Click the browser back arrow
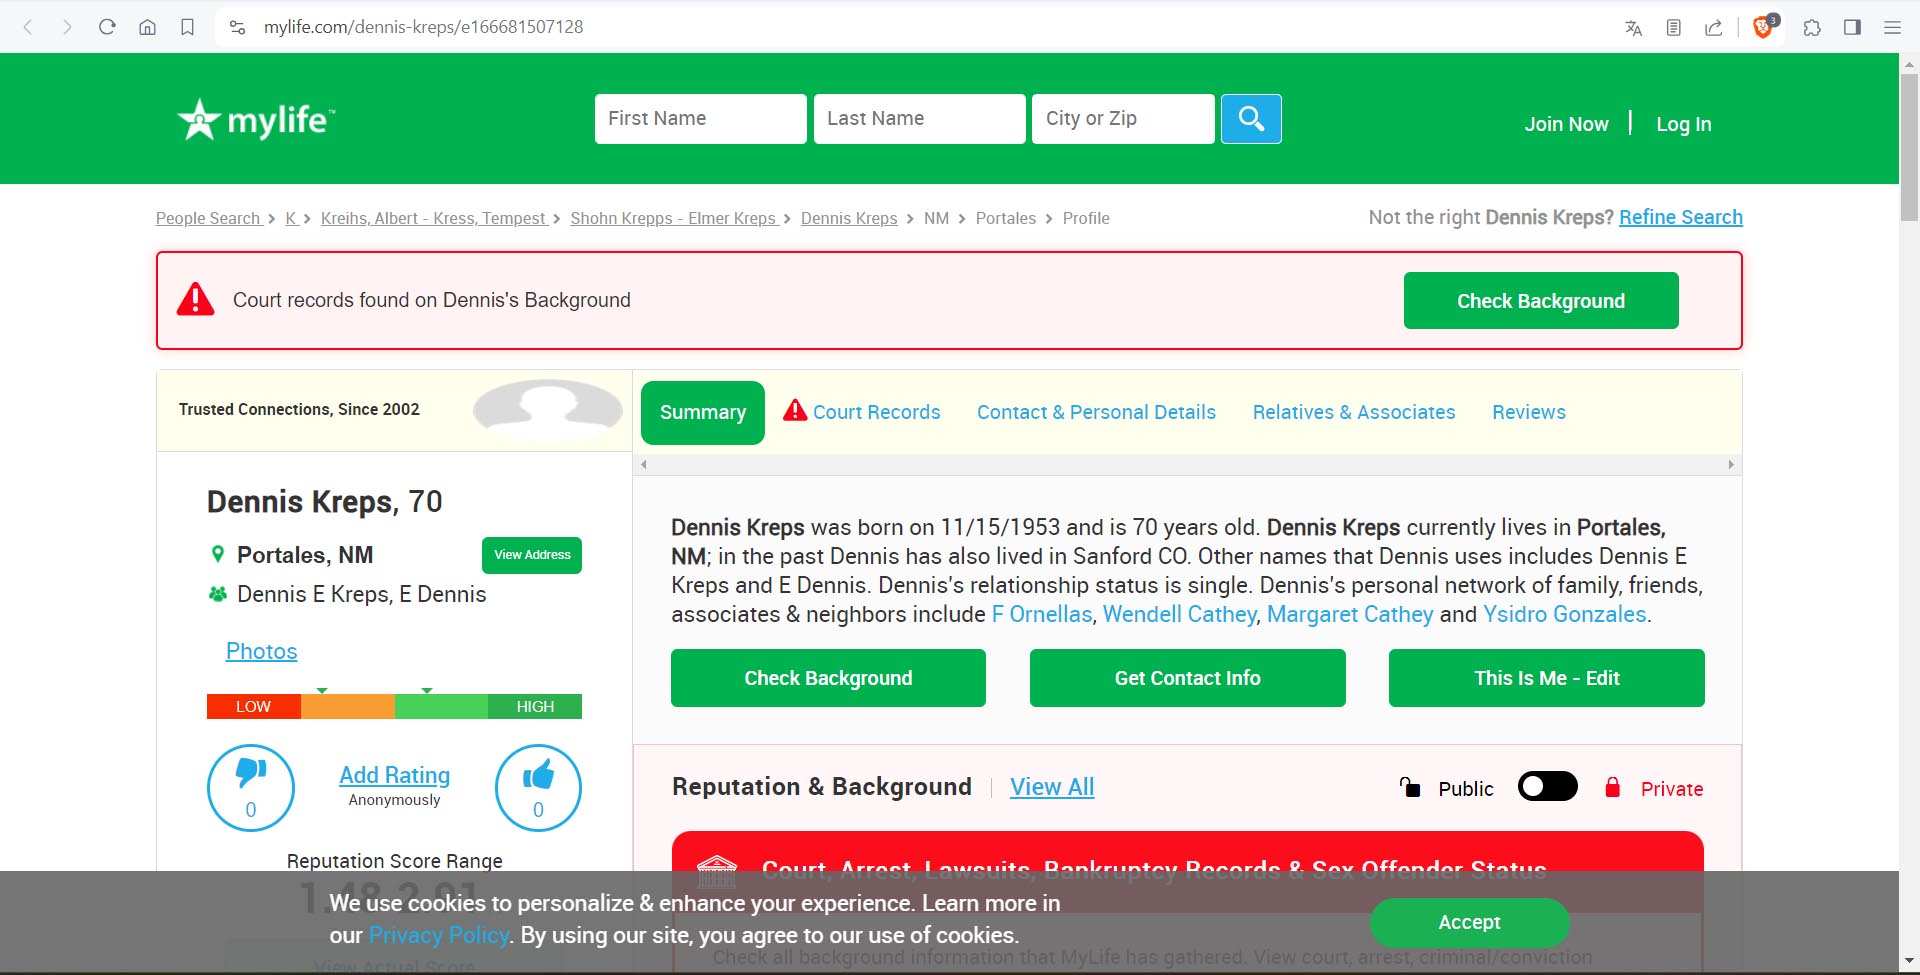This screenshot has width=1920, height=975. click(x=28, y=27)
